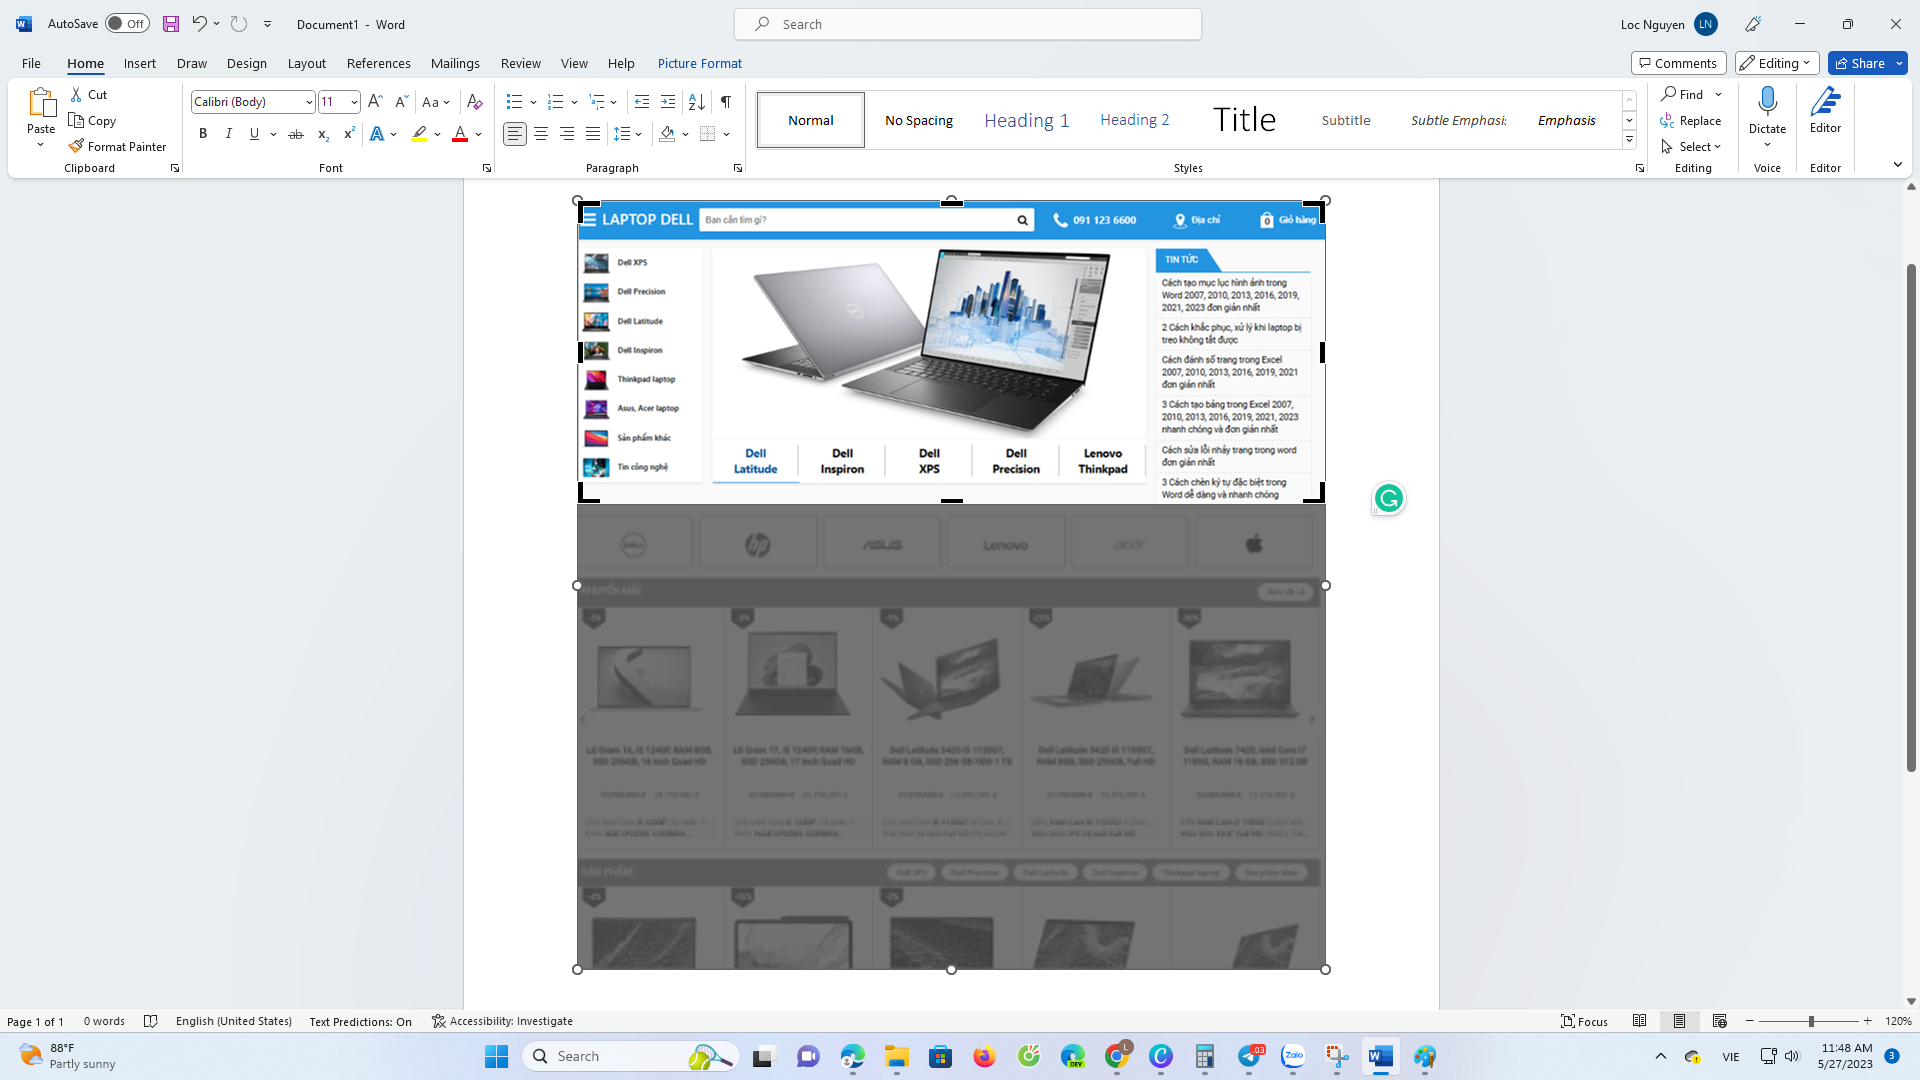The image size is (1920, 1080).
Task: Center align the paragraph
Action: pyautogui.click(x=541, y=134)
